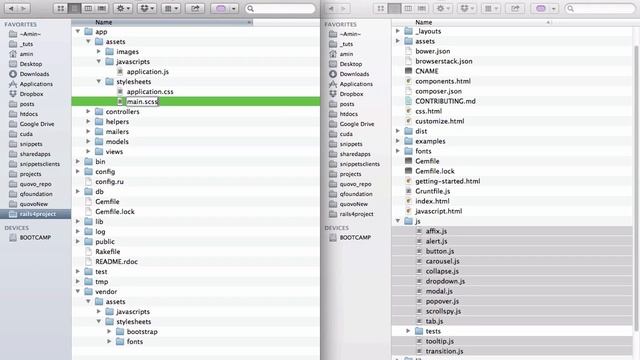Viewport: 640px width, 360px height.
Task: Expand config folder in left window
Action: [78, 171]
